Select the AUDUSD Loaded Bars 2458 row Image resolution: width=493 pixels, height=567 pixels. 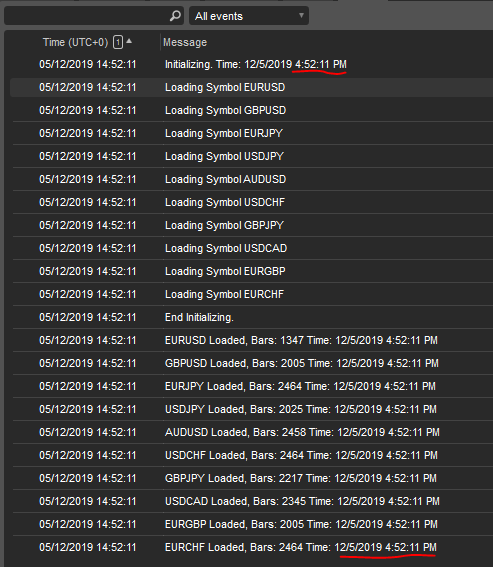[252, 432]
